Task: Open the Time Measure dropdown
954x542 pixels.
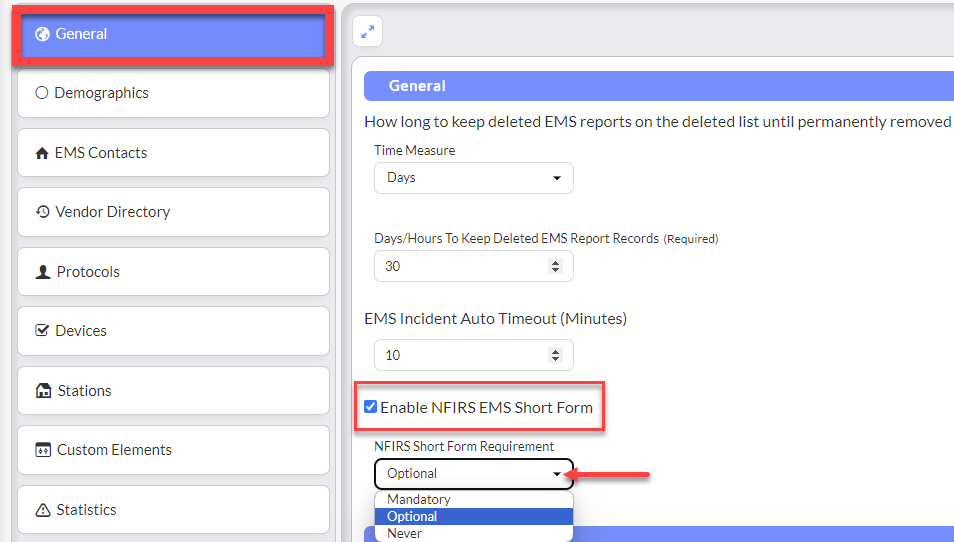Action: click(473, 178)
